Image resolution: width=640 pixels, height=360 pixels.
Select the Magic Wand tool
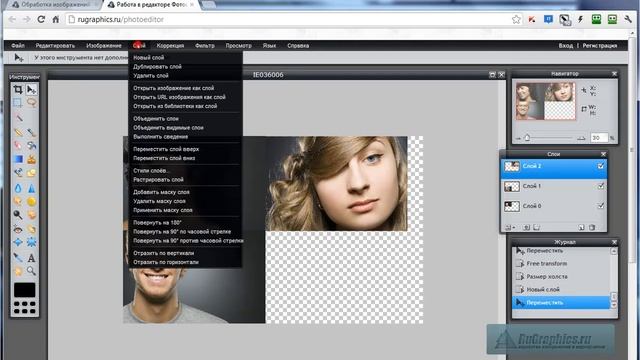coord(18,118)
